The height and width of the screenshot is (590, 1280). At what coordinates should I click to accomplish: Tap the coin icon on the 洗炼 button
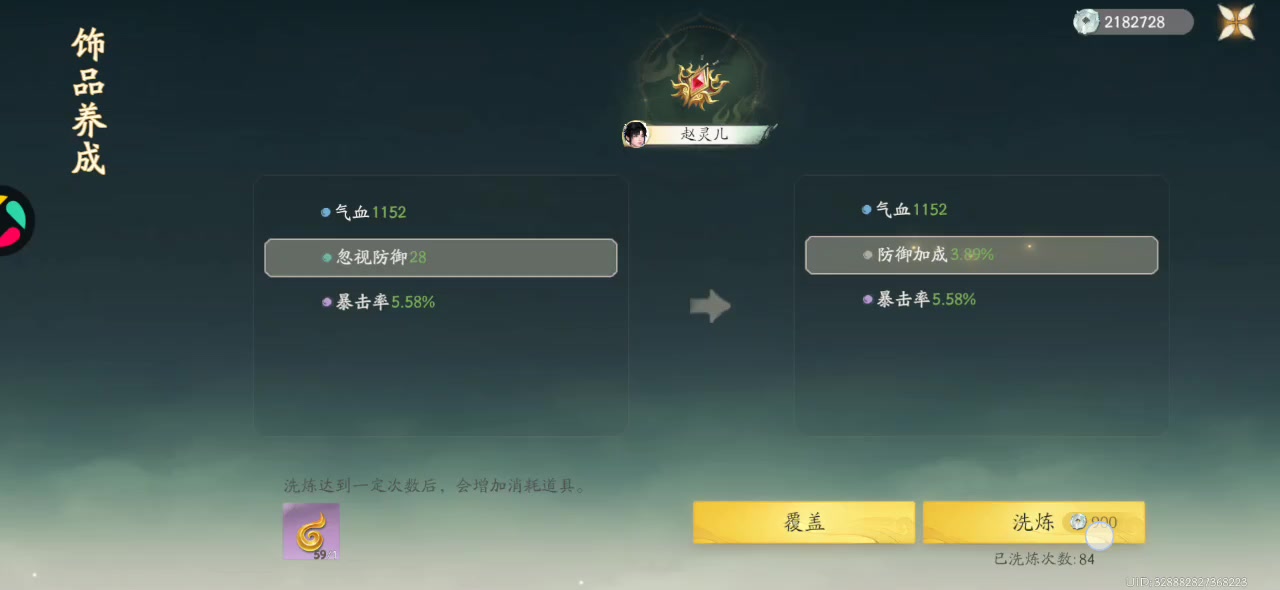tap(1077, 522)
